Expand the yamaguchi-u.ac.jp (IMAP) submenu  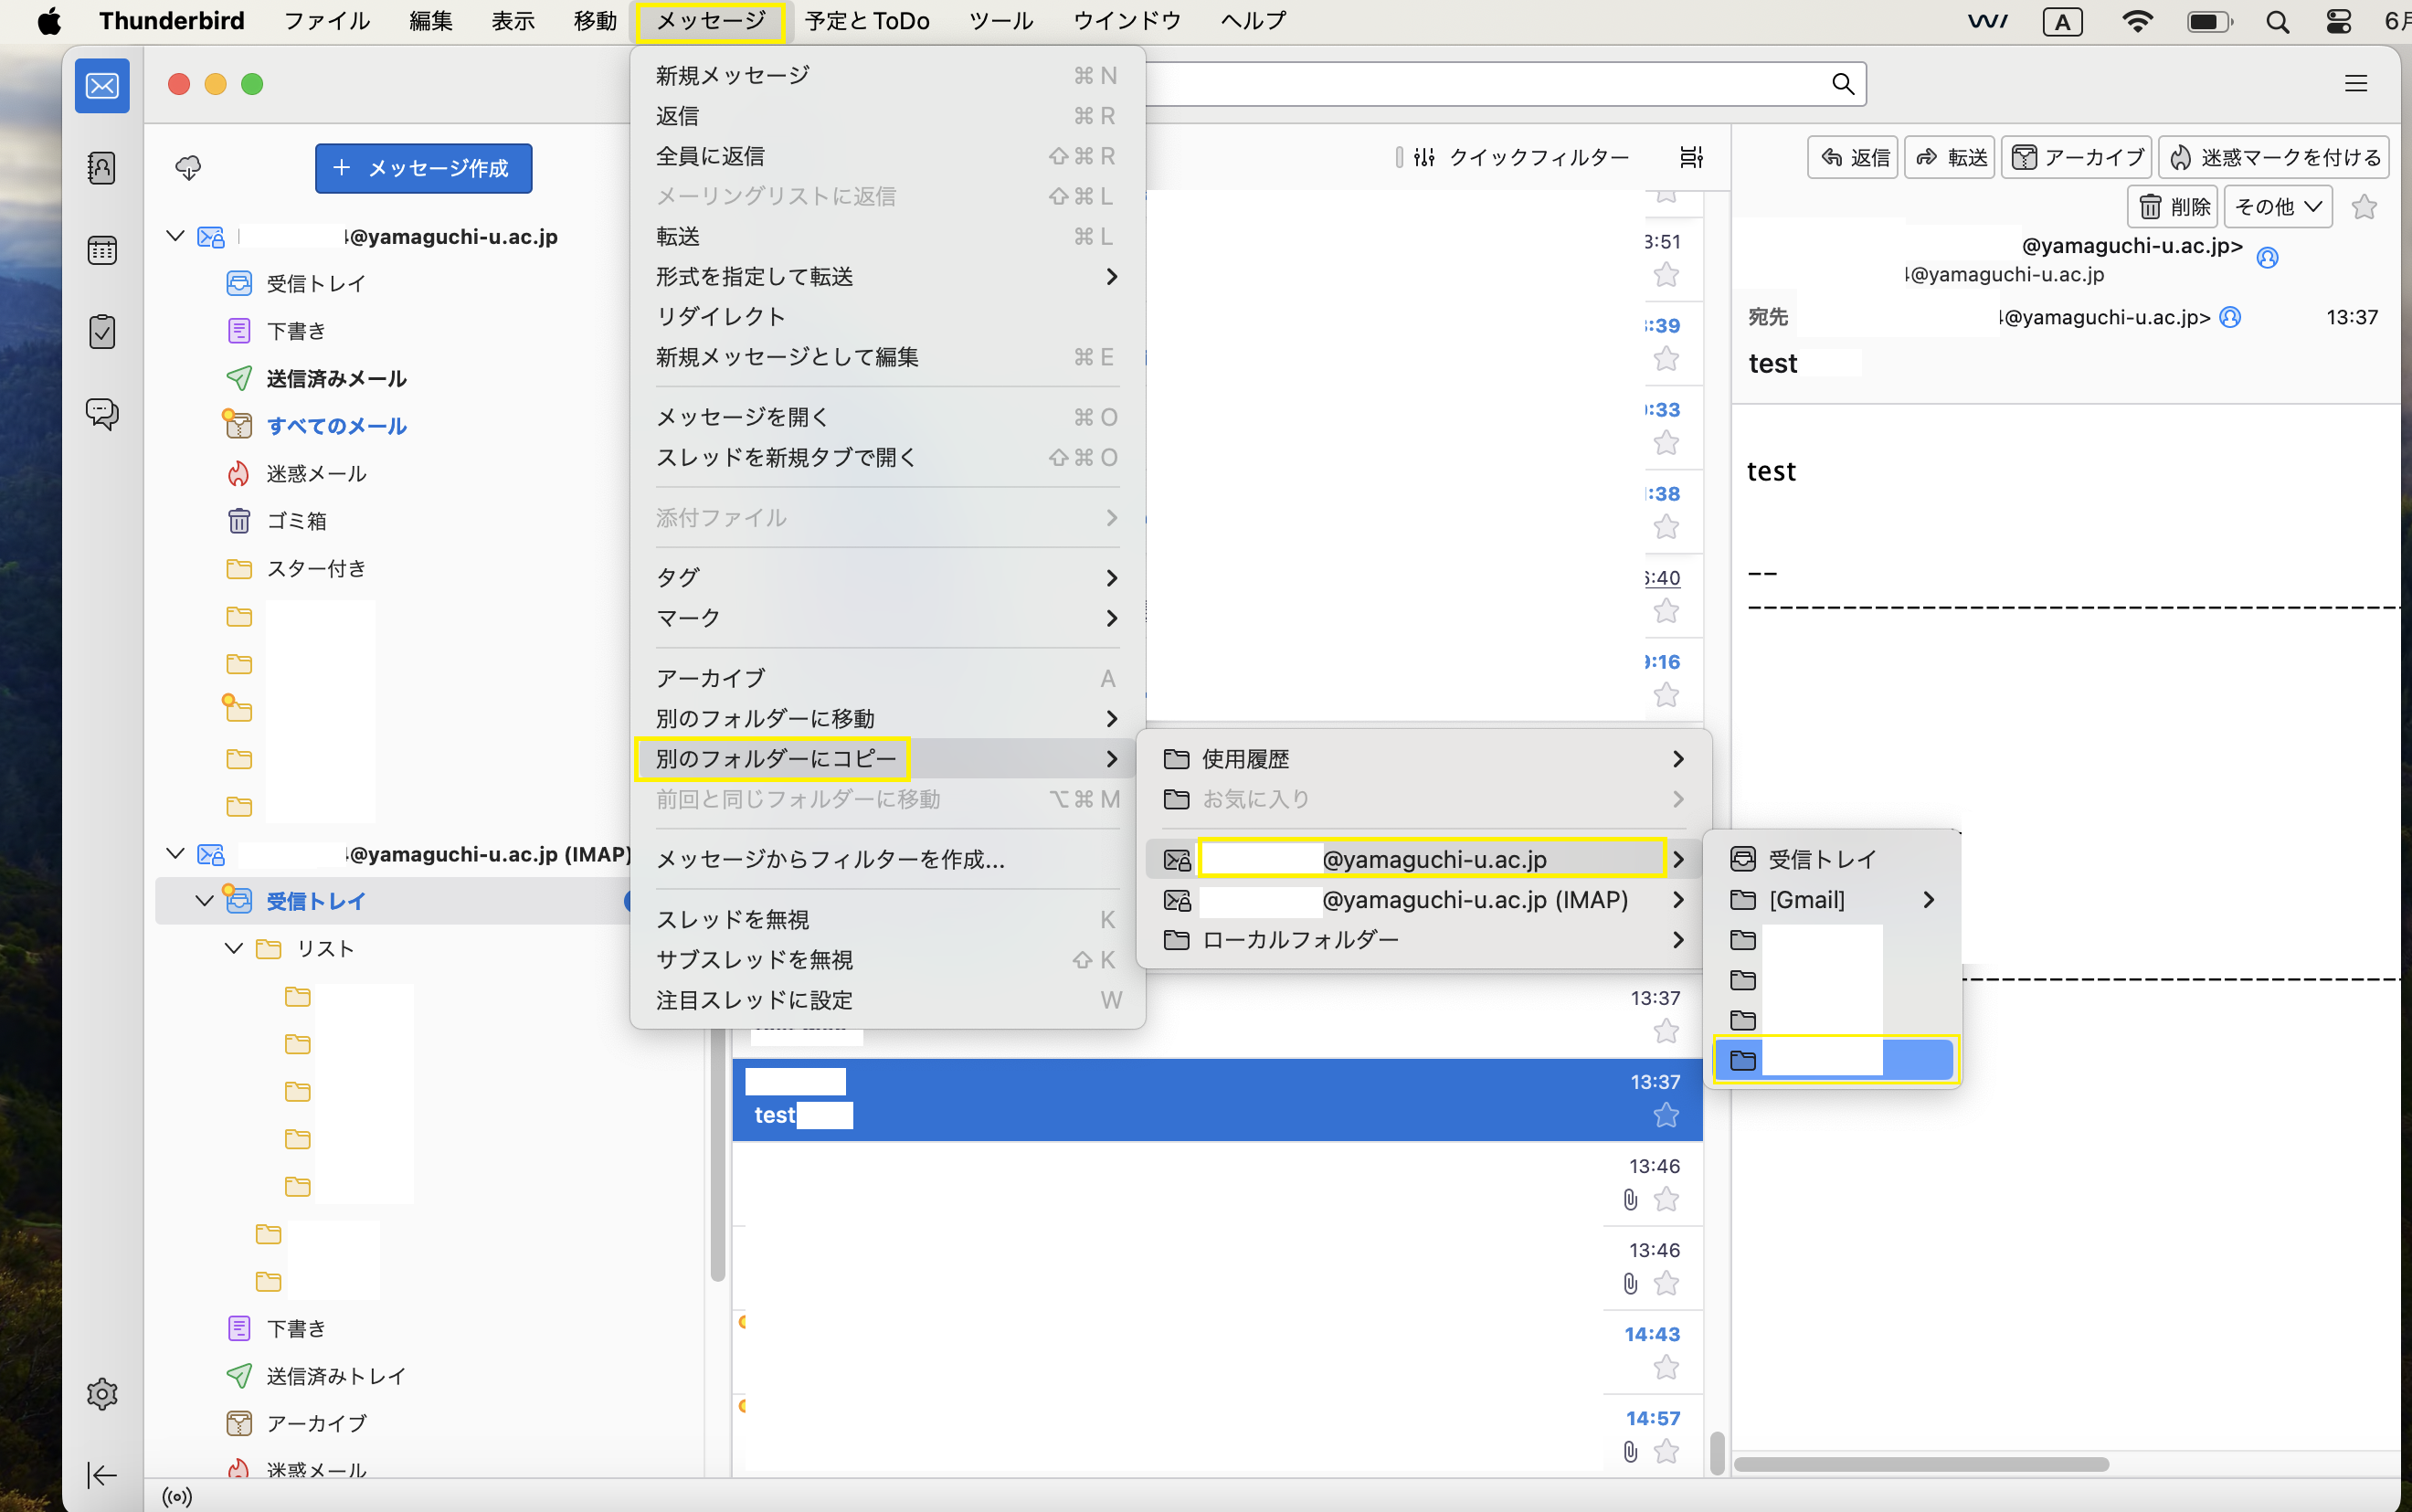pyautogui.click(x=1424, y=900)
